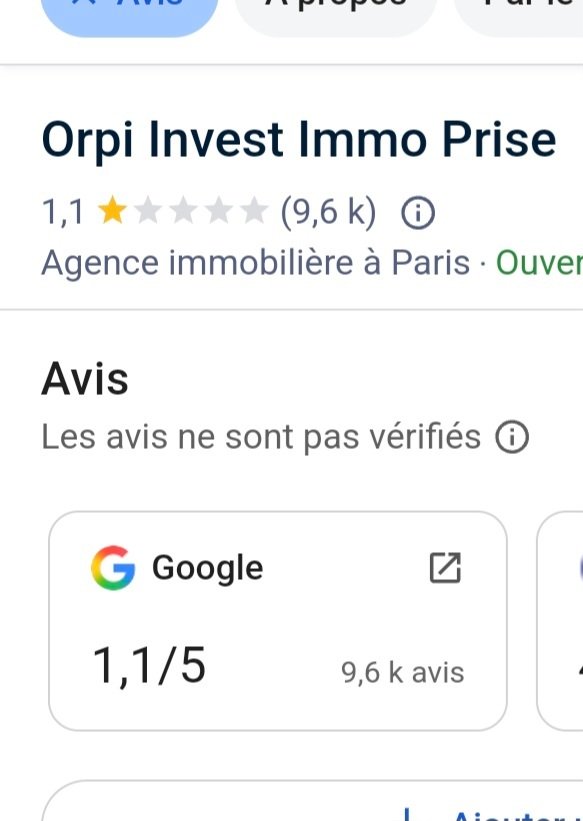Open the (9,6 k) reviews count link
The width and height of the screenshot is (583, 821).
tap(328, 212)
